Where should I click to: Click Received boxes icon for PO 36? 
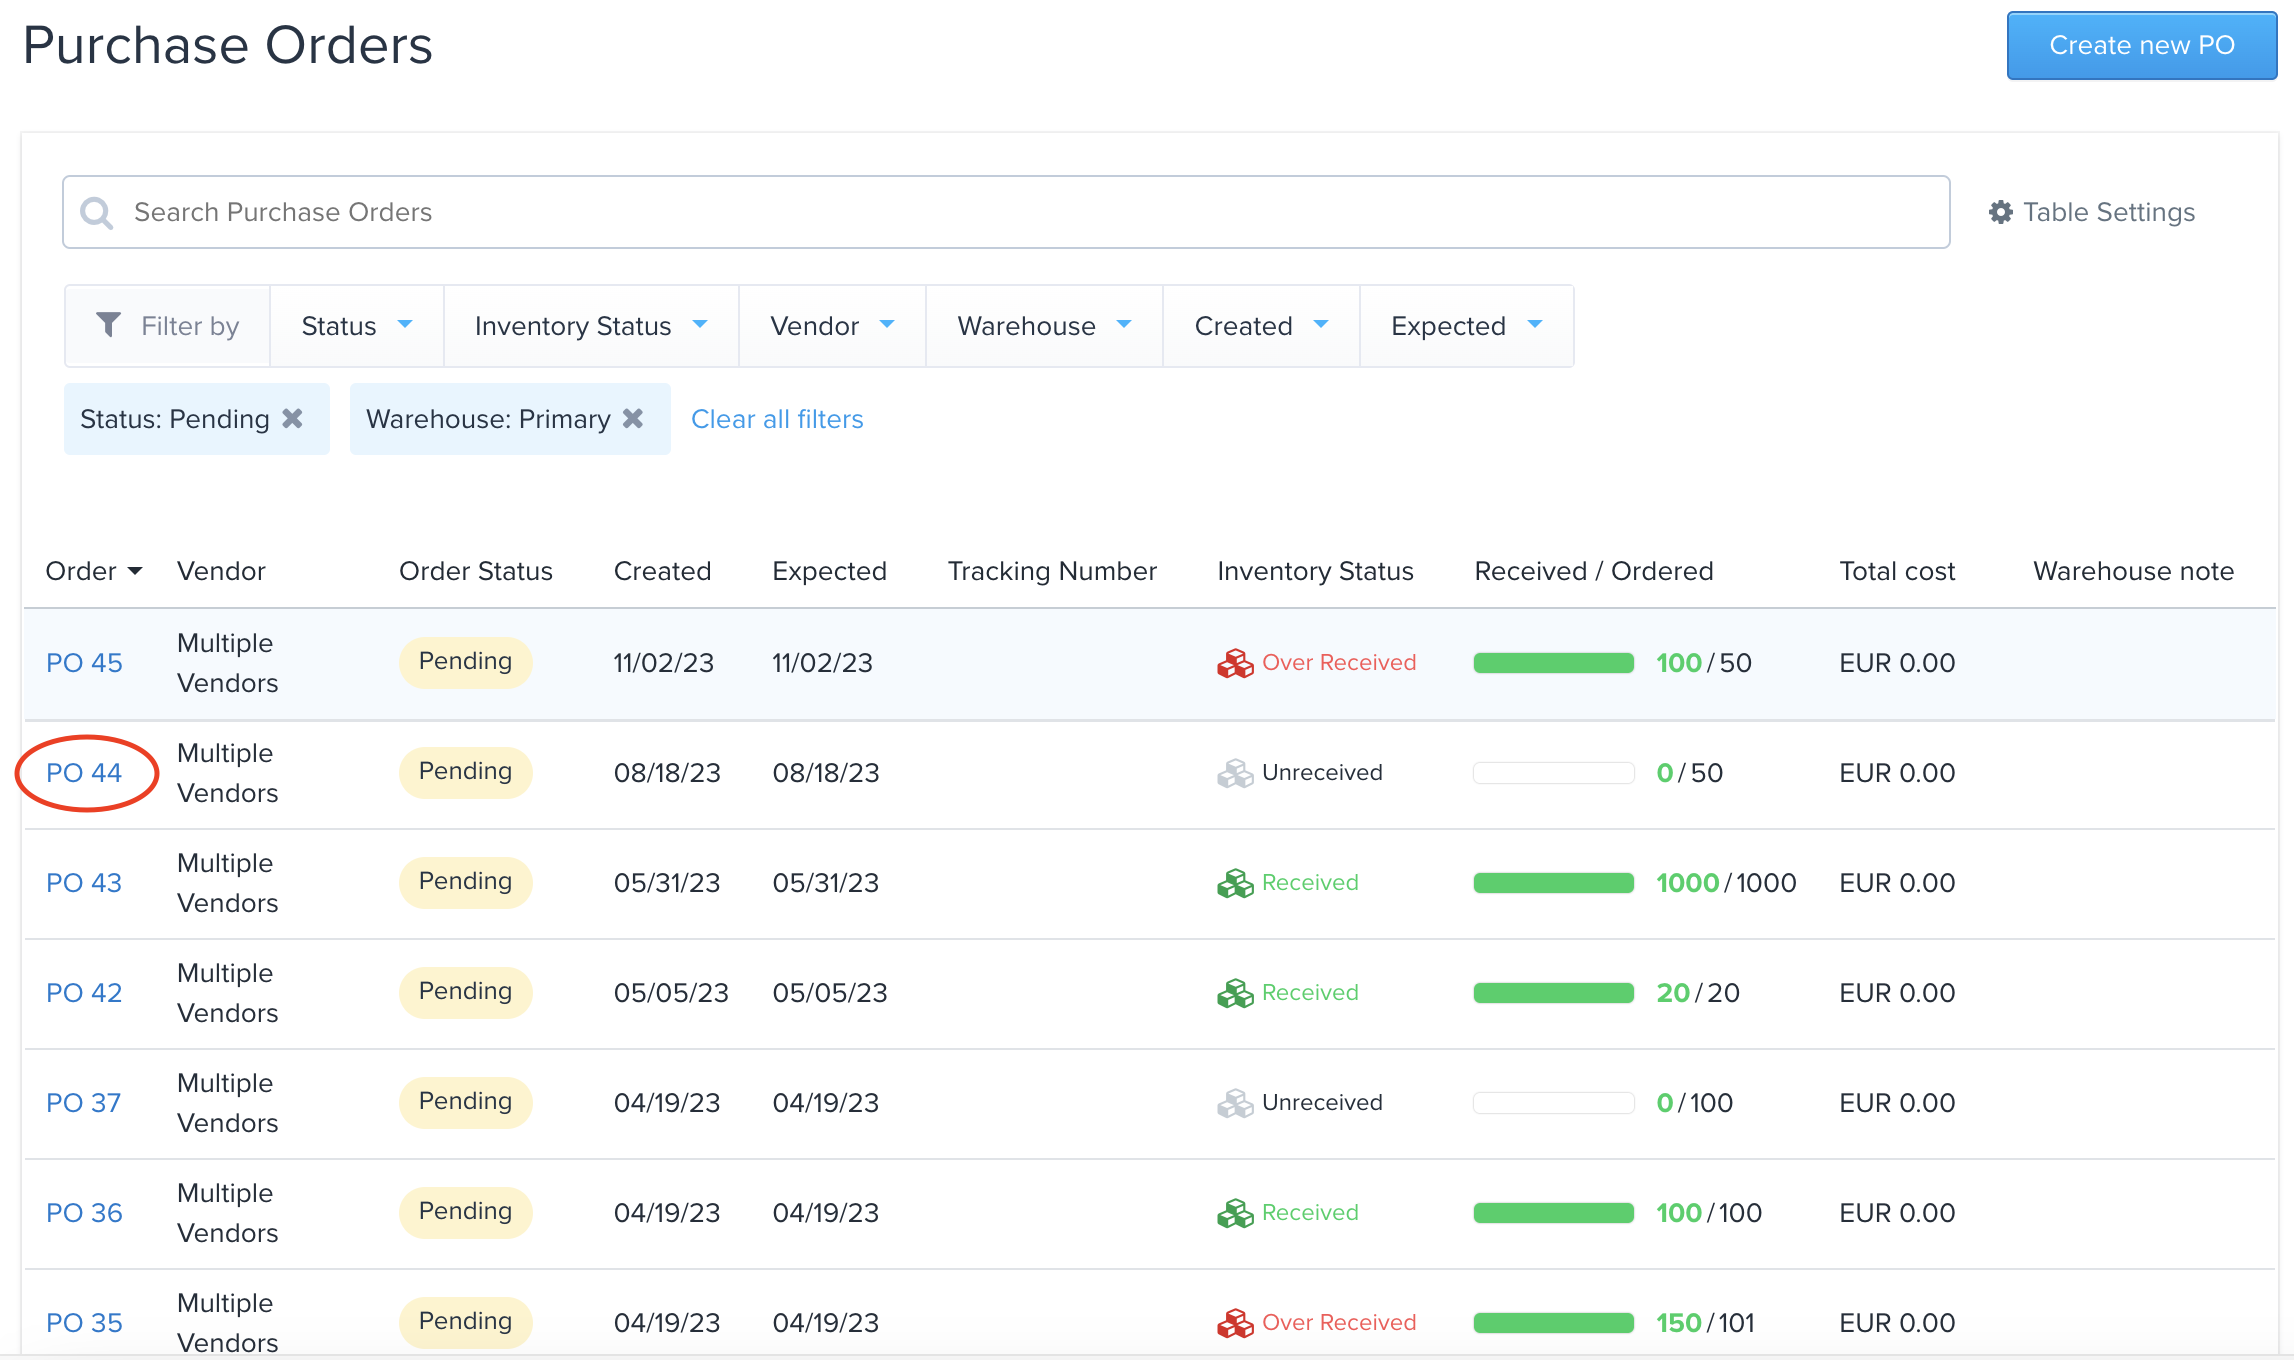tap(1235, 1213)
